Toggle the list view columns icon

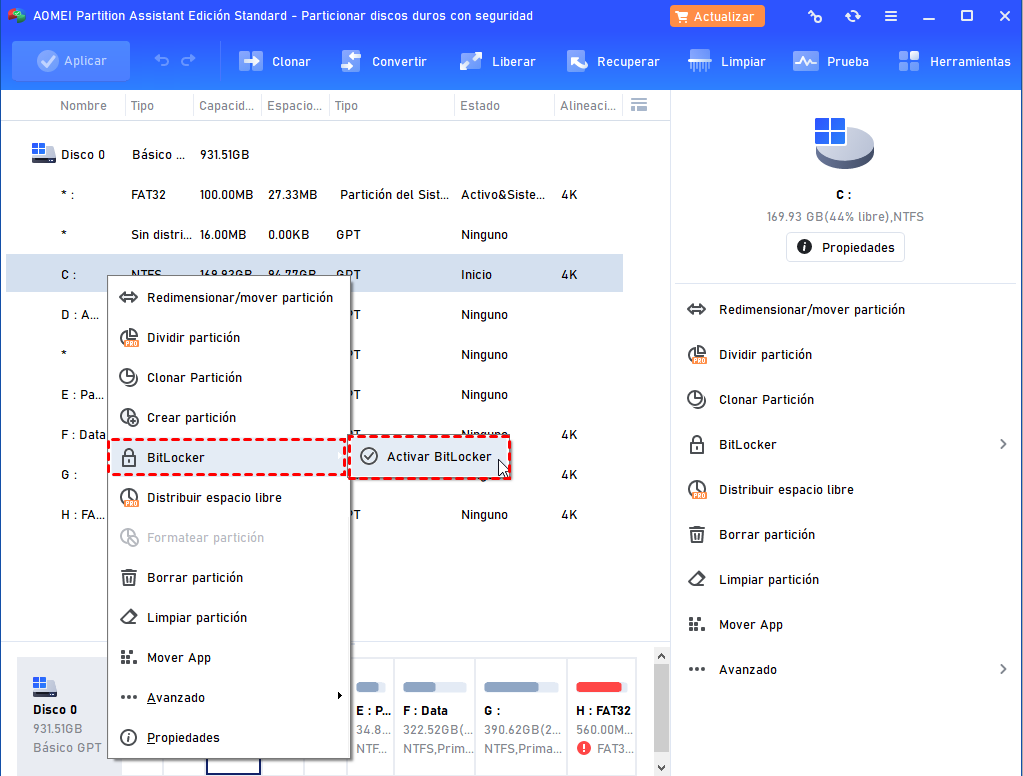point(639,104)
